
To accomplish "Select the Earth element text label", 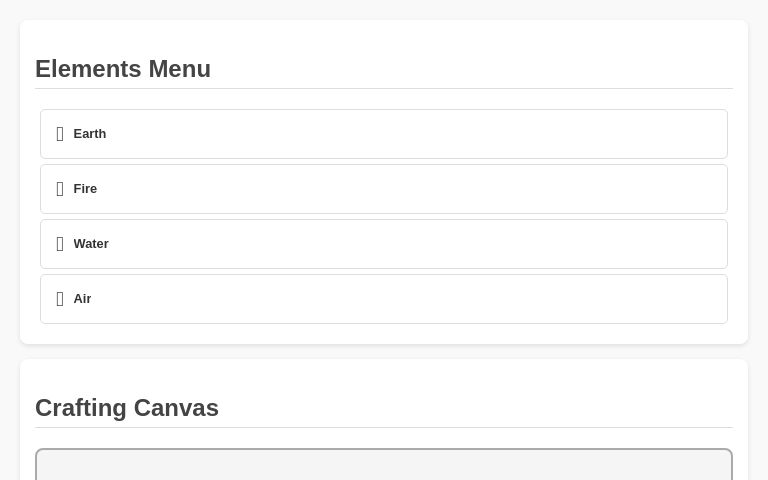I will pos(90,134).
